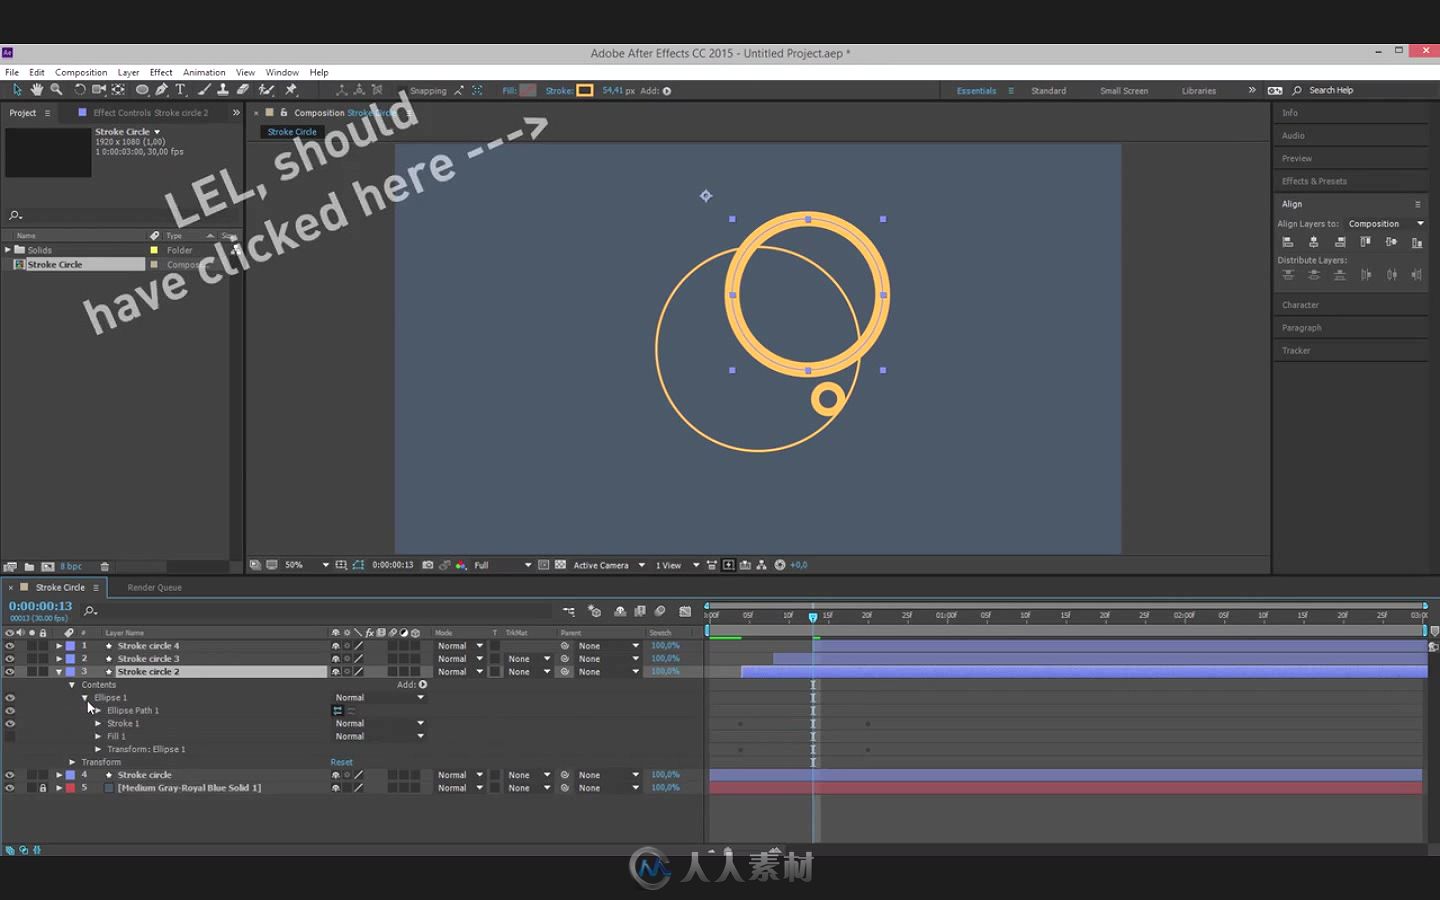
Task: Open blend mode dropdown for Stroke circle 4
Action: pyautogui.click(x=460, y=646)
